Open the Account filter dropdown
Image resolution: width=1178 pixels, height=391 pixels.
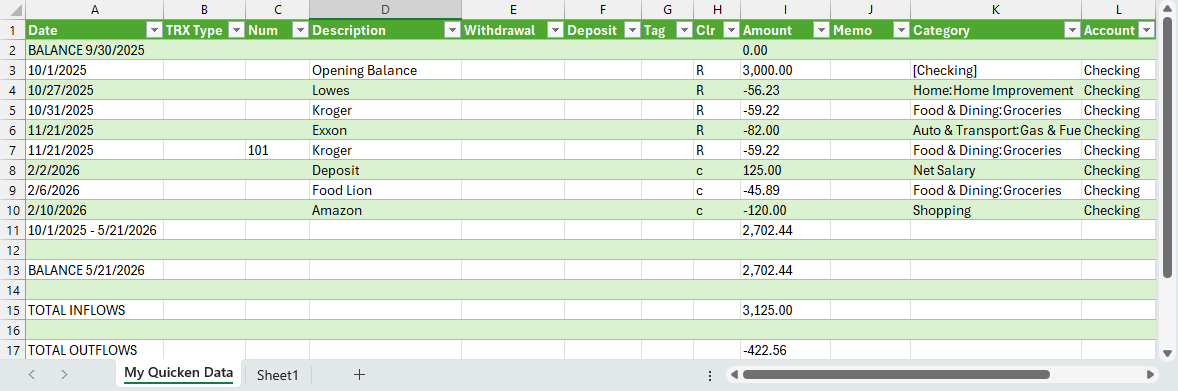click(1146, 31)
